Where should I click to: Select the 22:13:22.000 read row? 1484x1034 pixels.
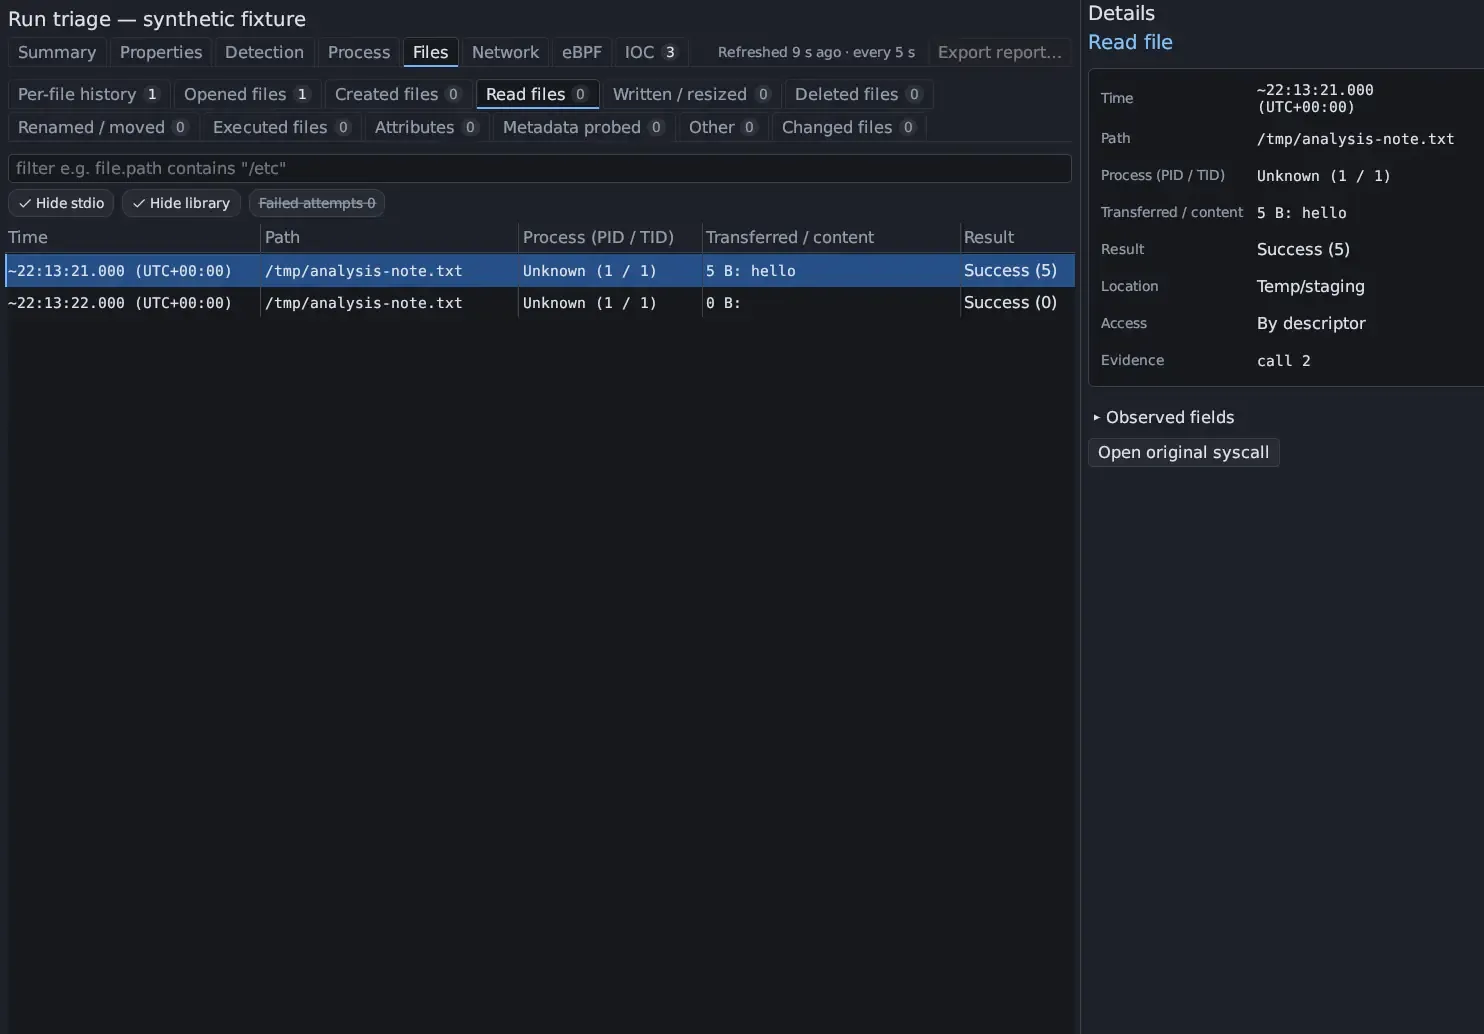coord(540,303)
